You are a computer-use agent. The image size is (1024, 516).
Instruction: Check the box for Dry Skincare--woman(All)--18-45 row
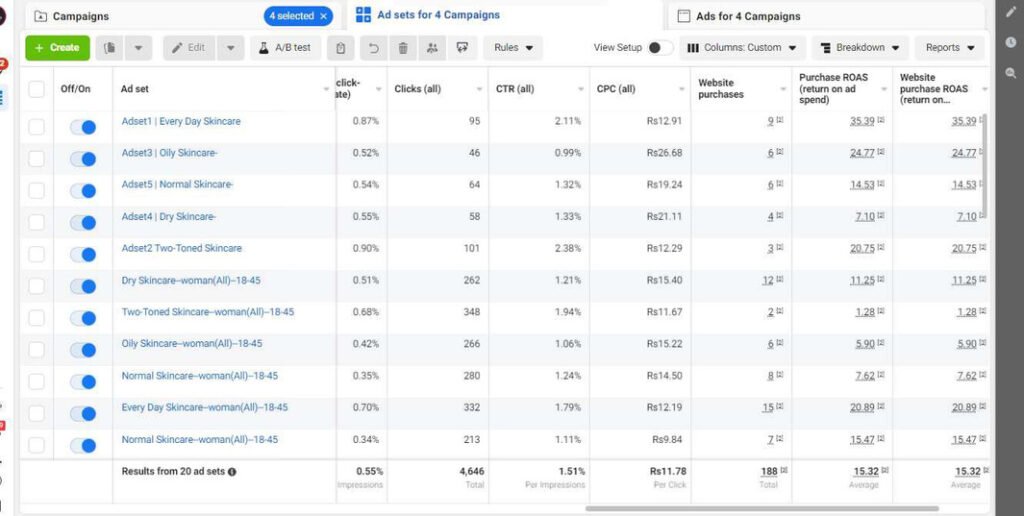[x=37, y=286]
